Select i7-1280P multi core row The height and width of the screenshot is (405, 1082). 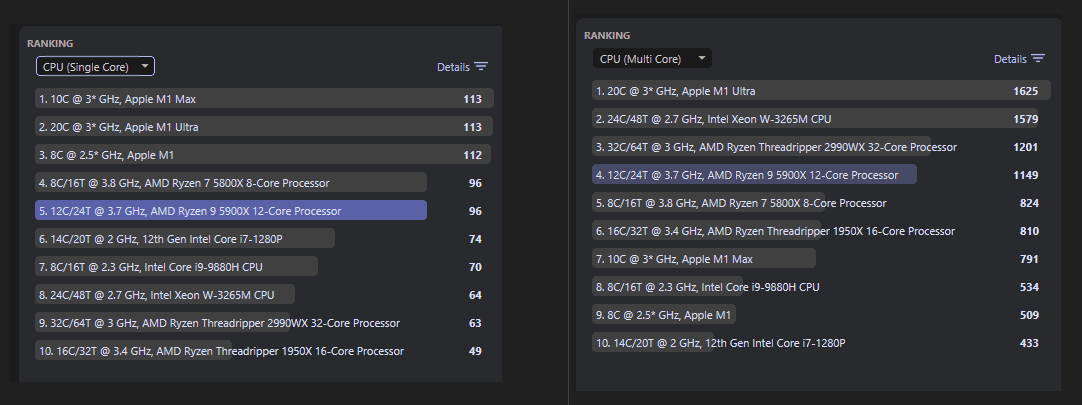(821, 343)
